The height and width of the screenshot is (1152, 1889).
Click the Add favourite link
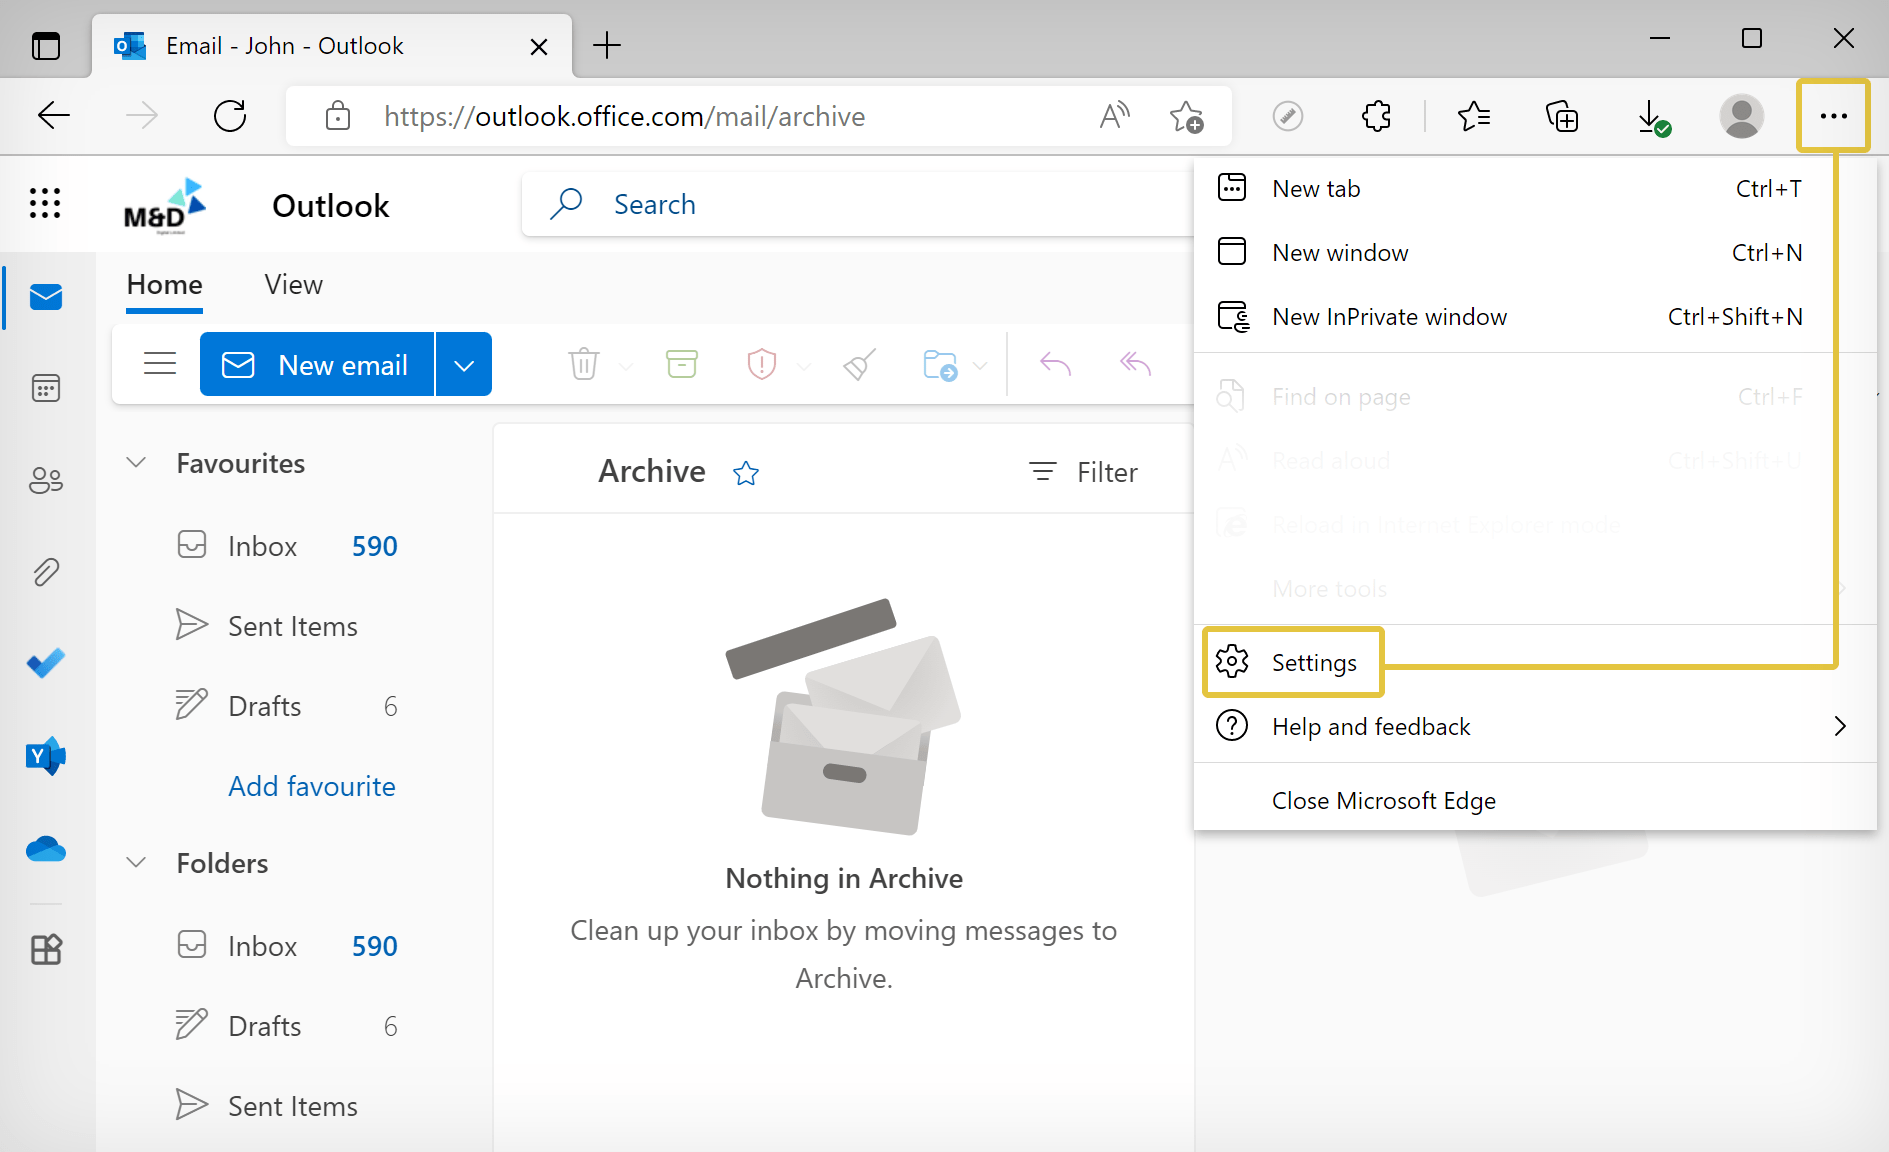311,786
